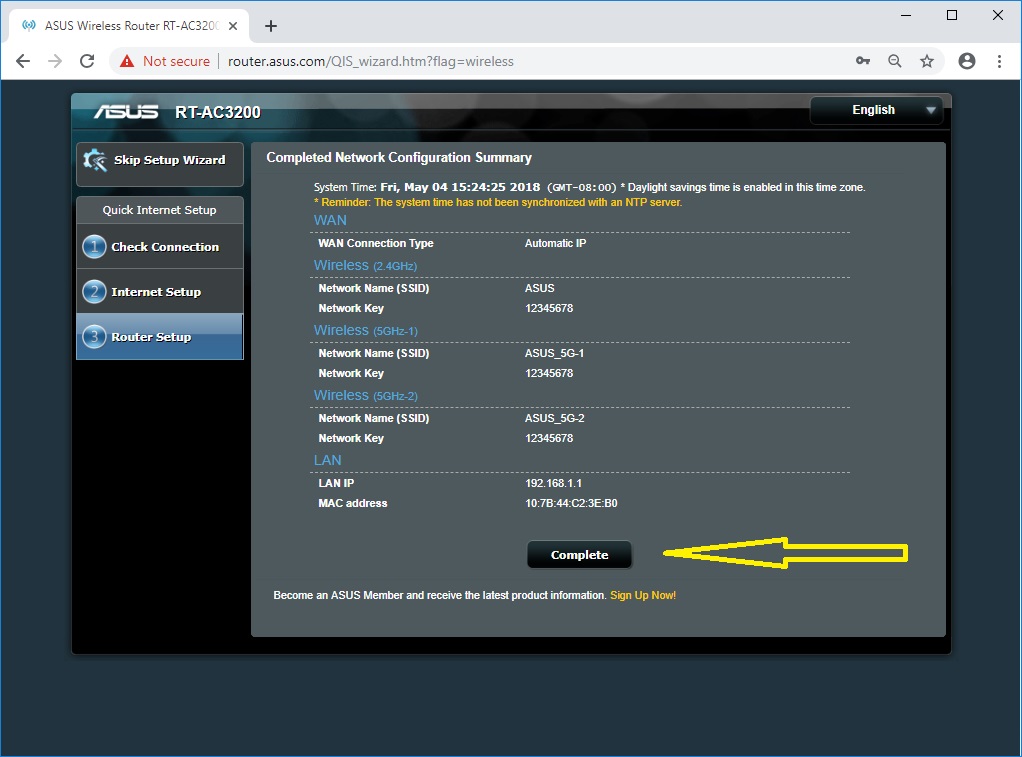Click Skip Setup Wizard button
Image resolution: width=1022 pixels, height=757 pixels.
(x=160, y=164)
